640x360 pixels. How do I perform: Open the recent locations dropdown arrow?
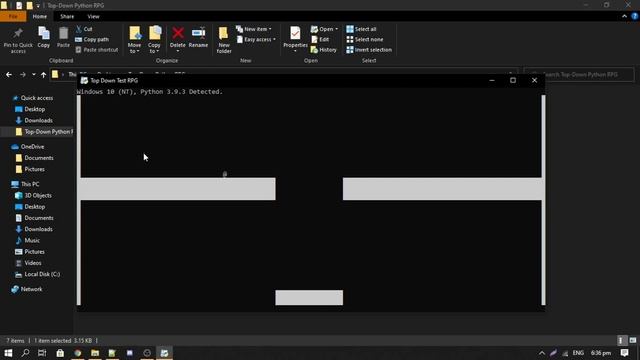click(x=34, y=75)
